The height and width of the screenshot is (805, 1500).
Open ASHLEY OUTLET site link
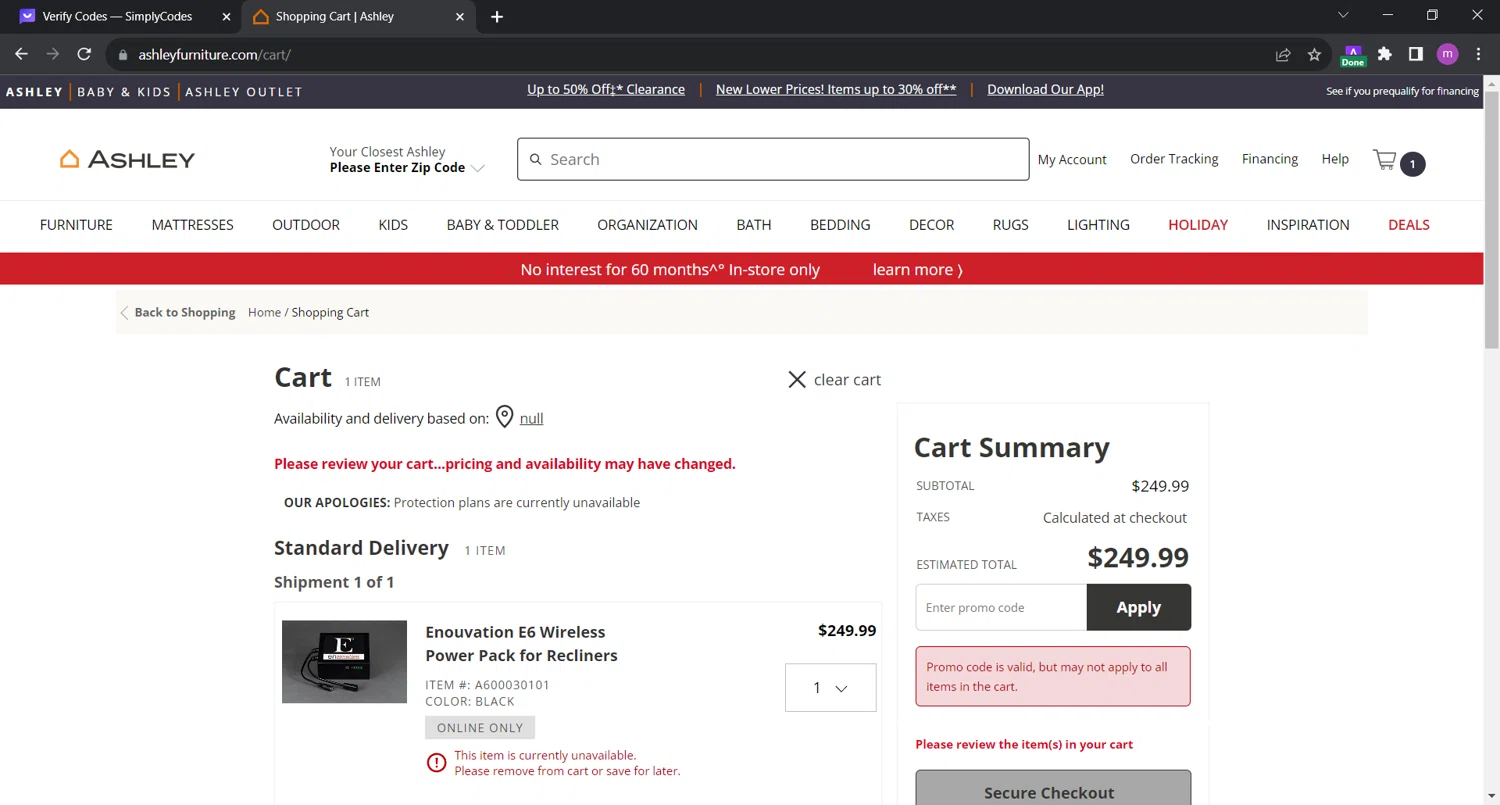pos(243,92)
